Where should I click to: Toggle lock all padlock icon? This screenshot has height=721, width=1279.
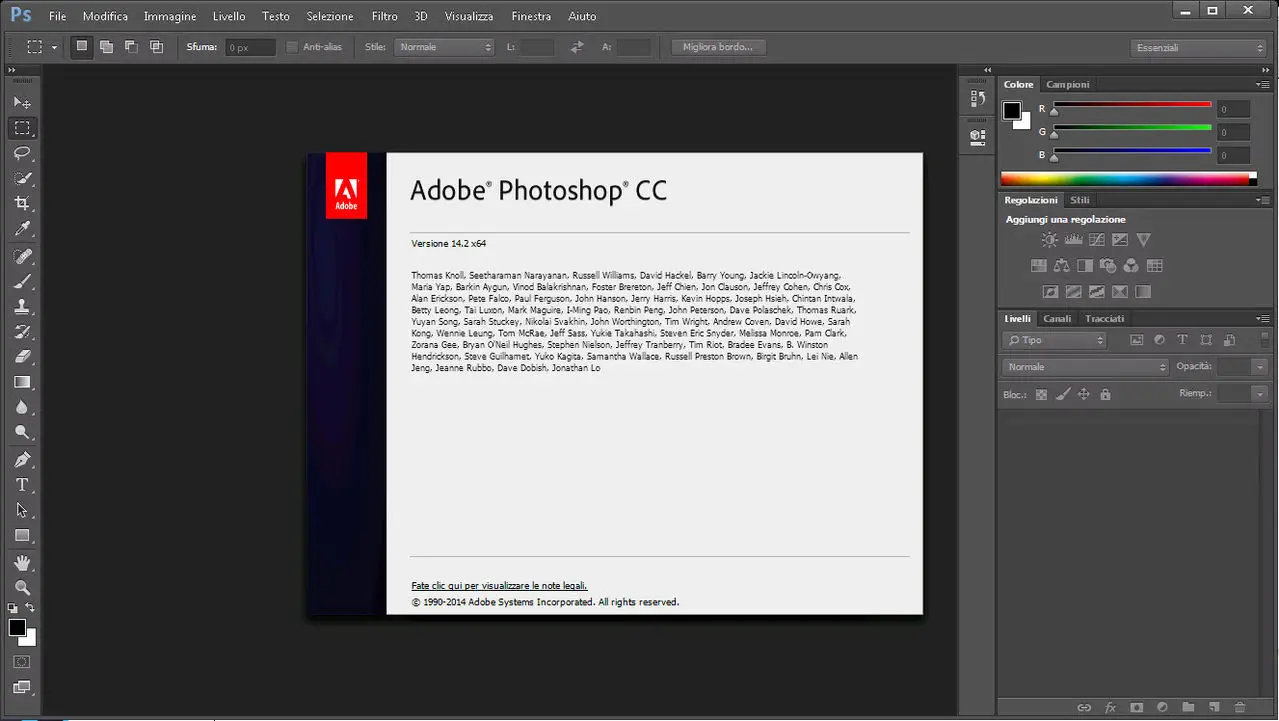point(1105,394)
